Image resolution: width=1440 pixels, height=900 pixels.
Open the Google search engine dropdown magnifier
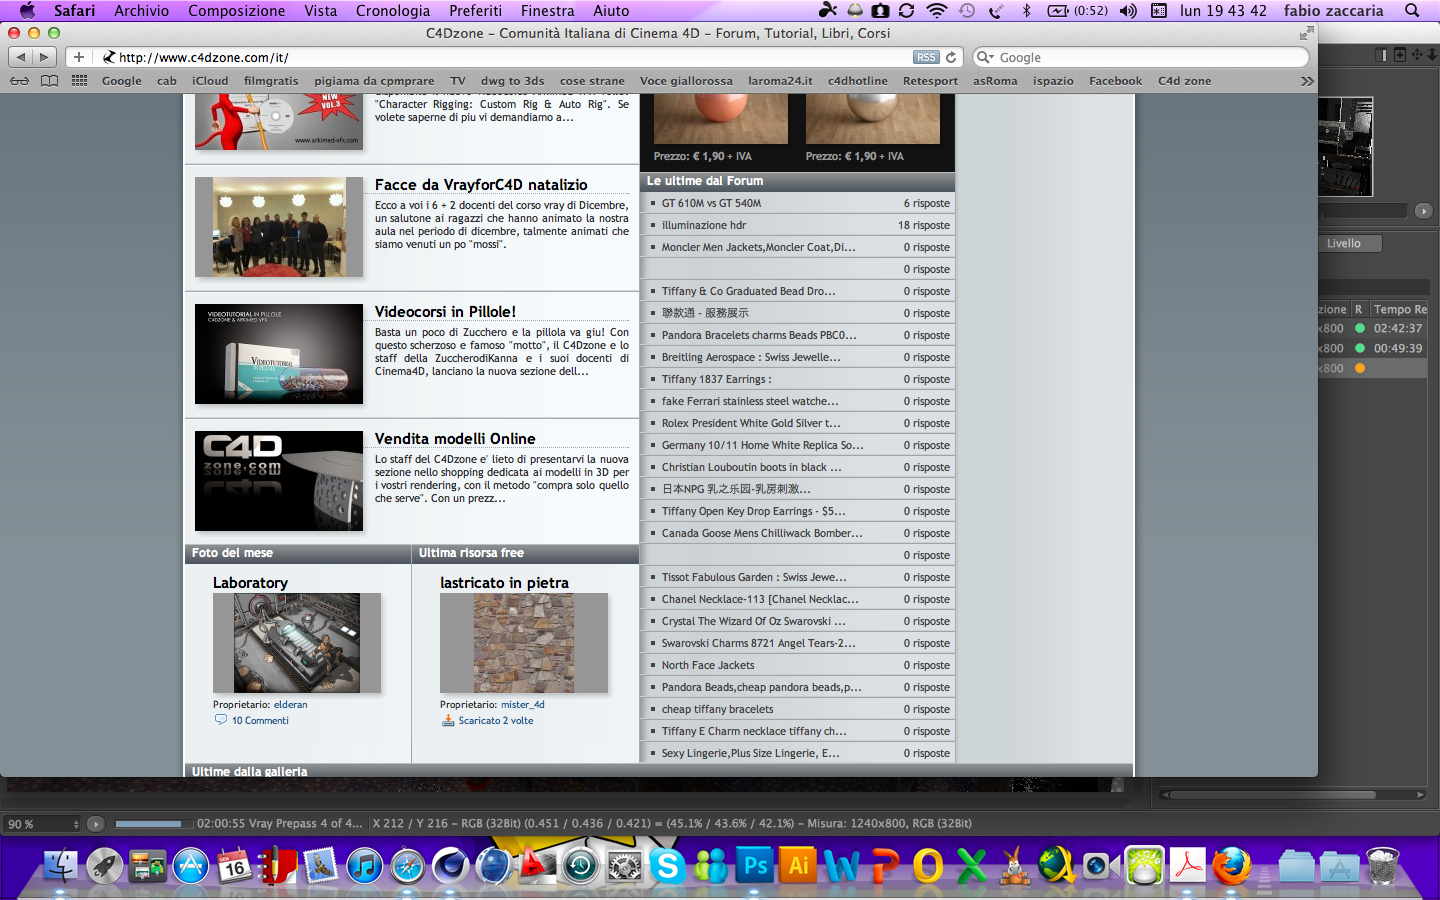(x=985, y=57)
